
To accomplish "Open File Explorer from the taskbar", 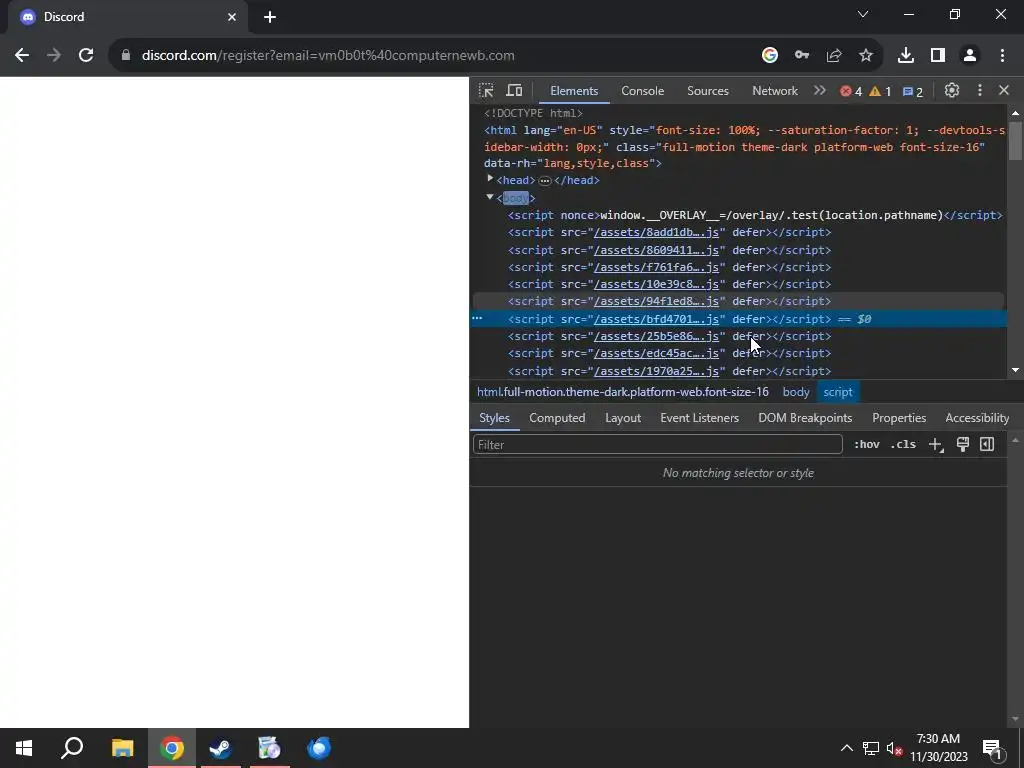I will (122, 748).
